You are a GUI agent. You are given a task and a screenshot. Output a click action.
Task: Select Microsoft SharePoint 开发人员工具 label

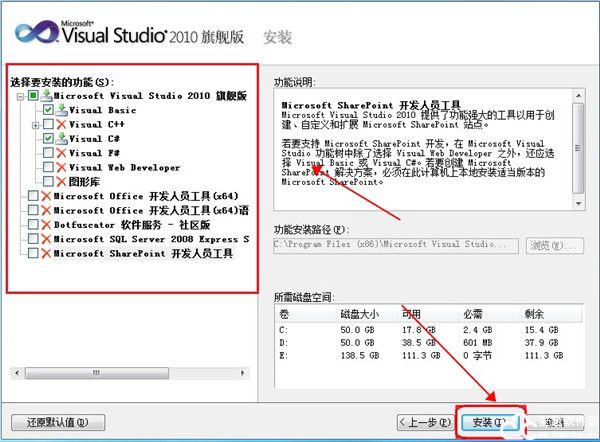click(x=143, y=253)
